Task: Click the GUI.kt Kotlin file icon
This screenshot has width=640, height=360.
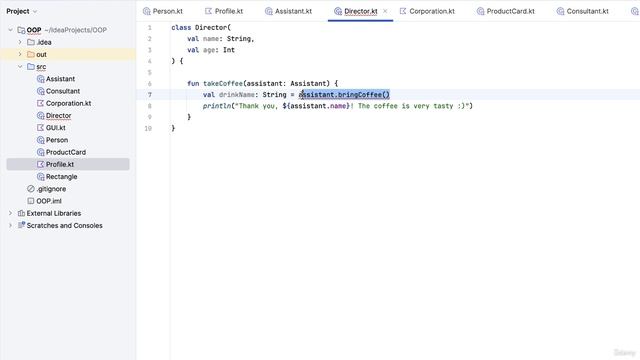Action: [40, 128]
